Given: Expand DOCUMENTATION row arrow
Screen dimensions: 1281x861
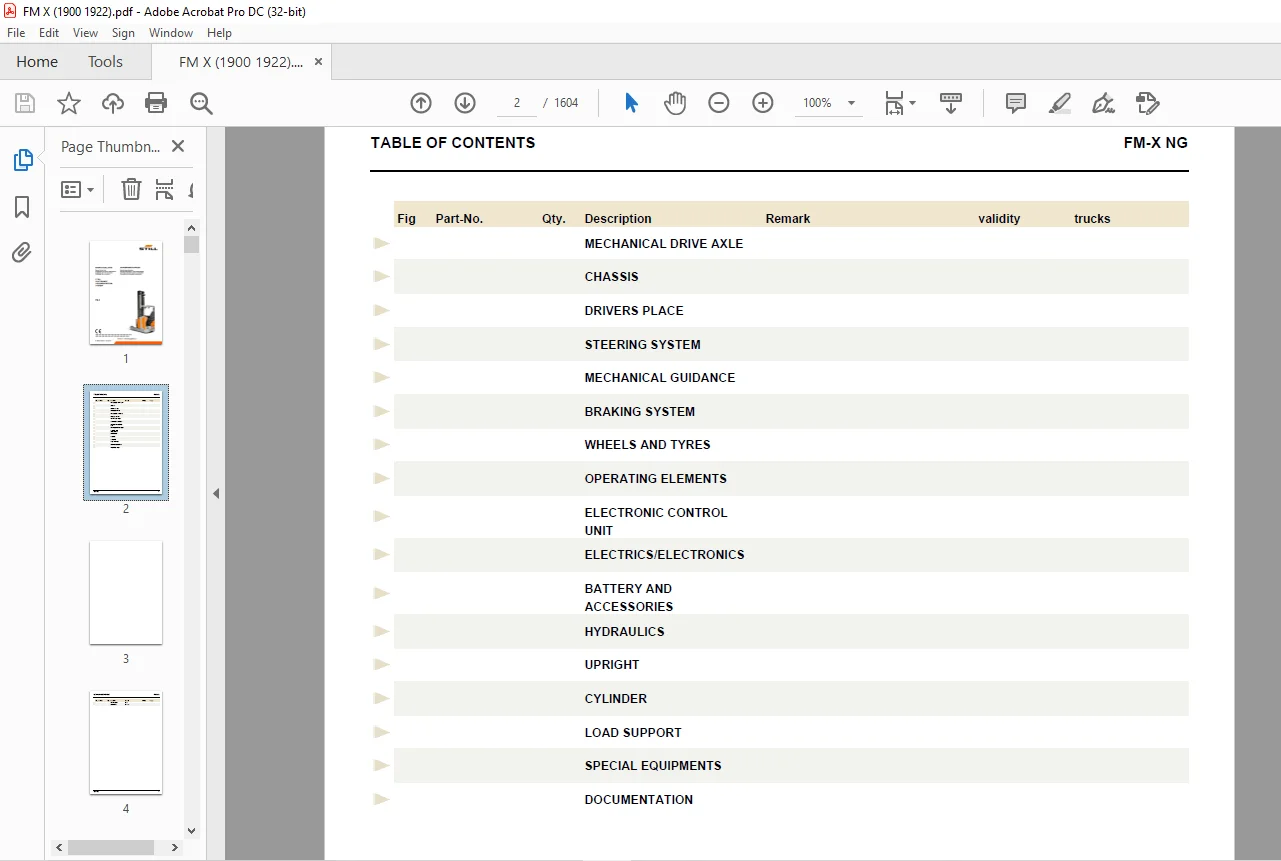Looking at the screenshot, I should [x=381, y=799].
